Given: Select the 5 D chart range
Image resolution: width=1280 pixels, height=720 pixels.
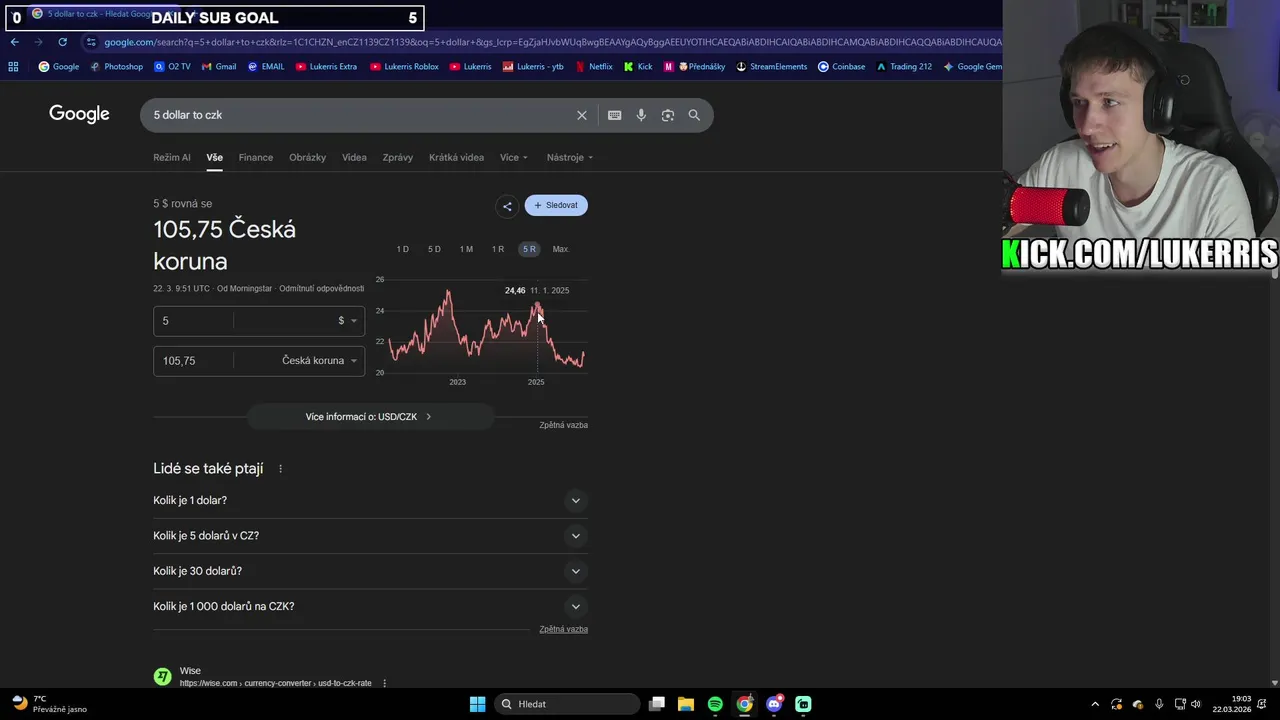Looking at the screenshot, I should (434, 249).
